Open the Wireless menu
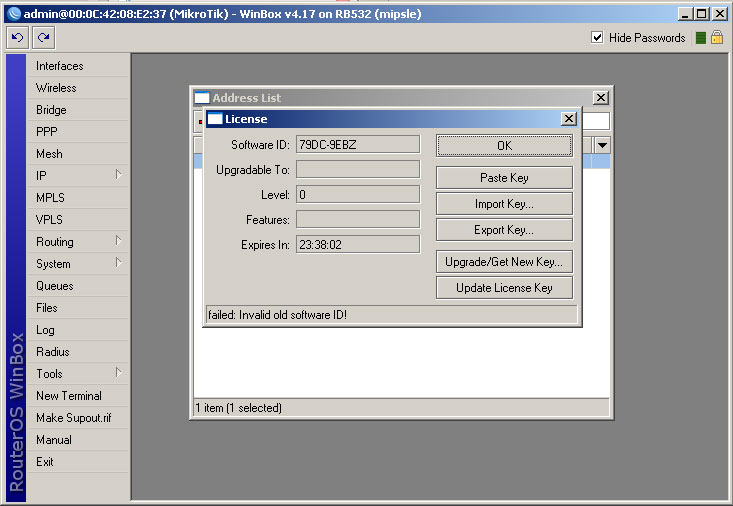The height and width of the screenshot is (506, 733). click(x=78, y=88)
